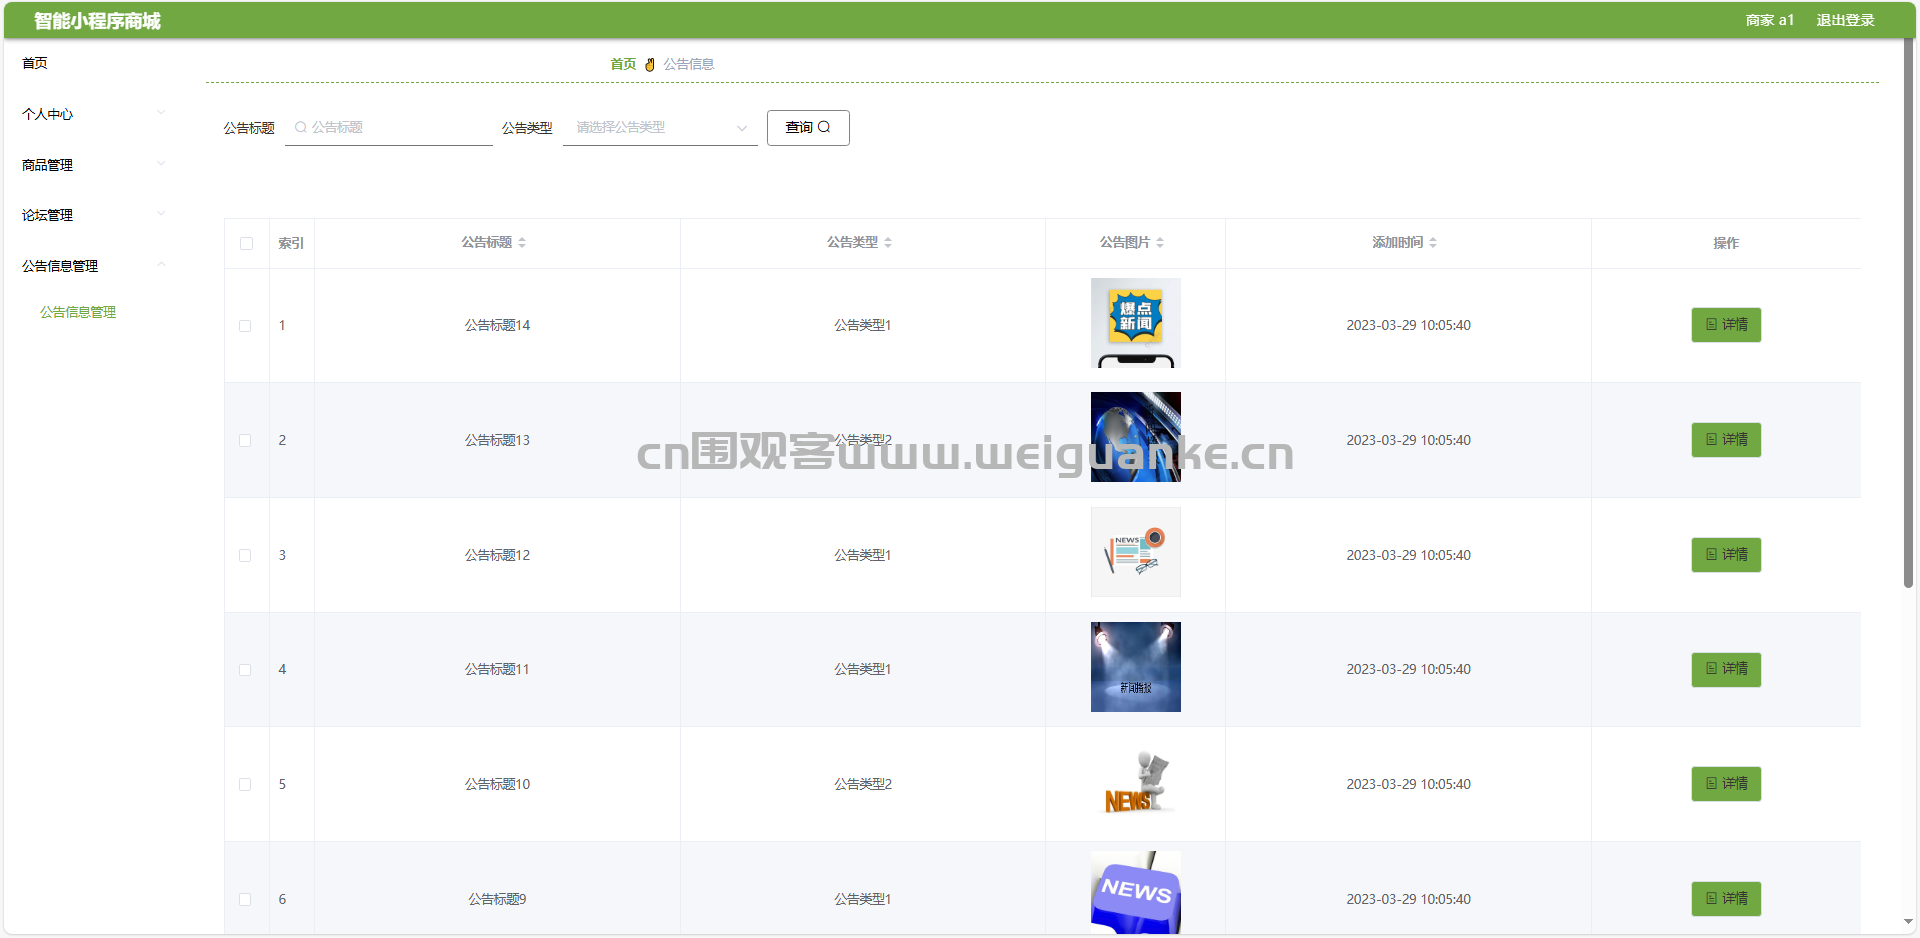
Task: Sort 公告图片 column with its sort arrows
Action: point(1160,242)
